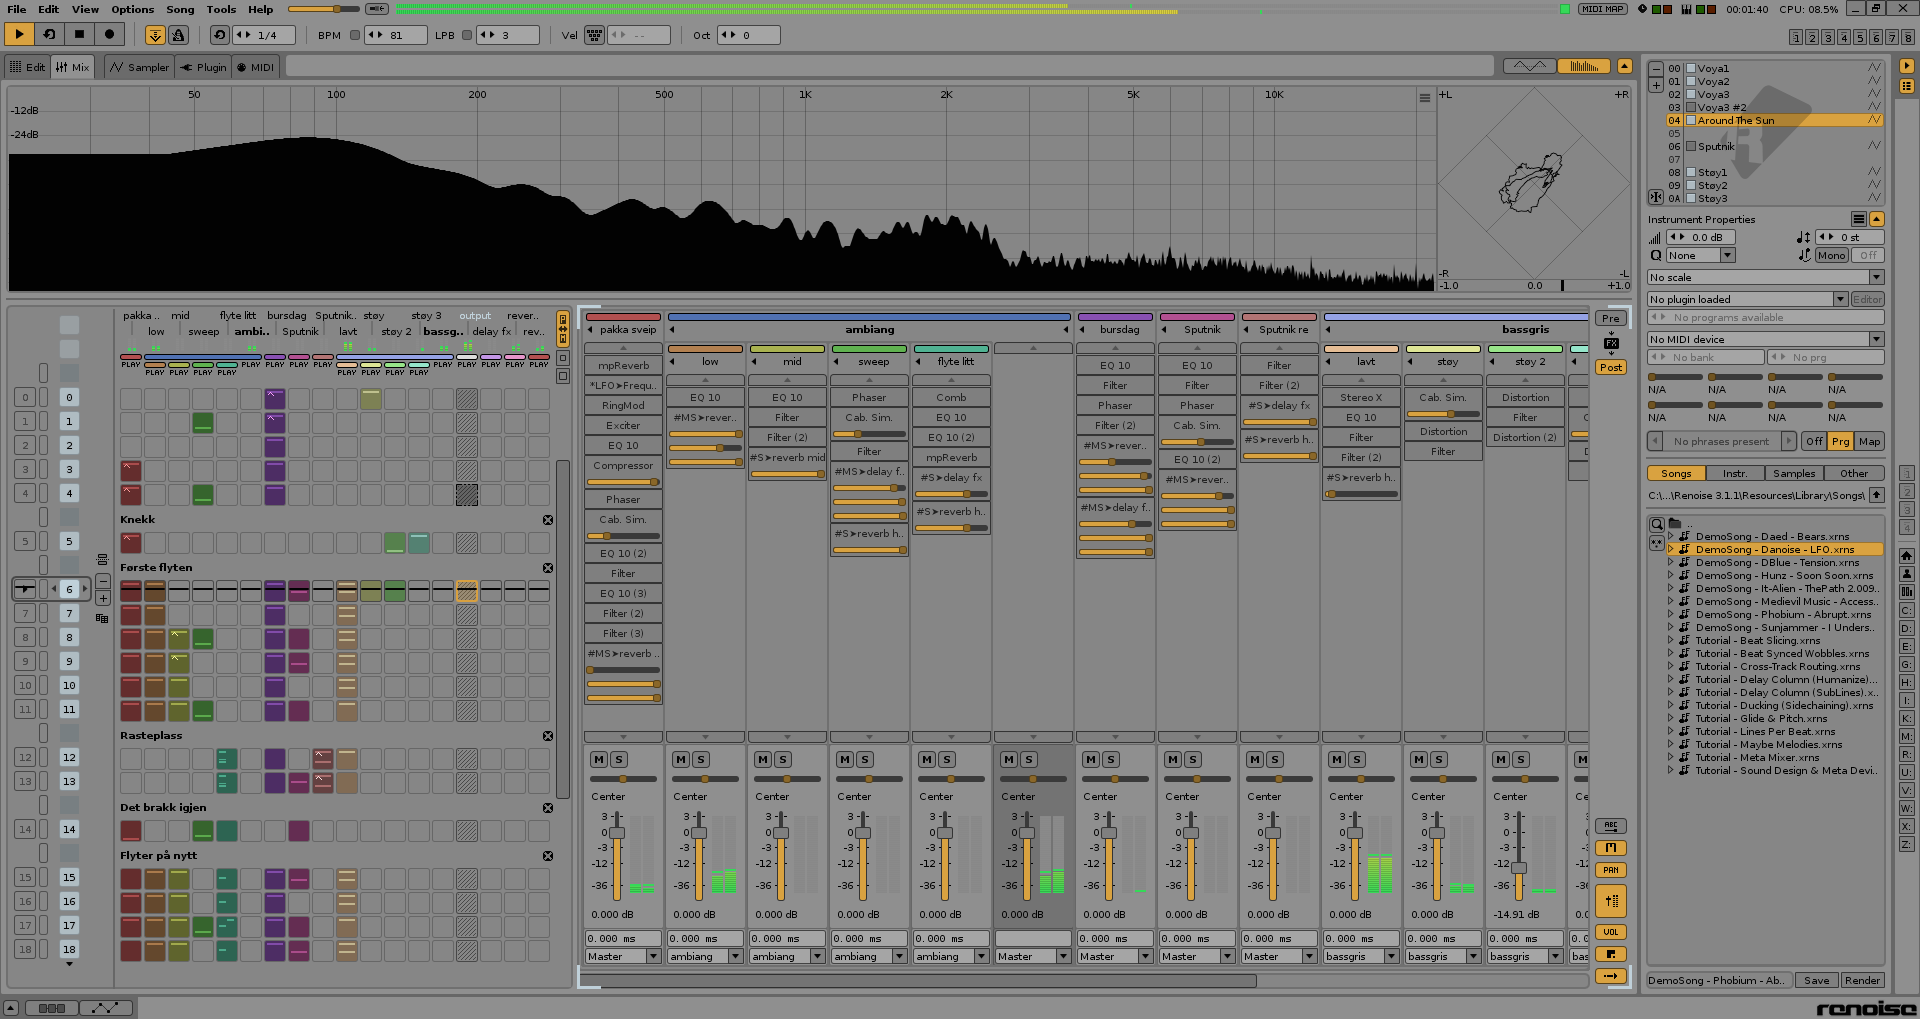The image size is (1920, 1019).
Task: Delete instrument with minus icon
Action: (1656, 69)
